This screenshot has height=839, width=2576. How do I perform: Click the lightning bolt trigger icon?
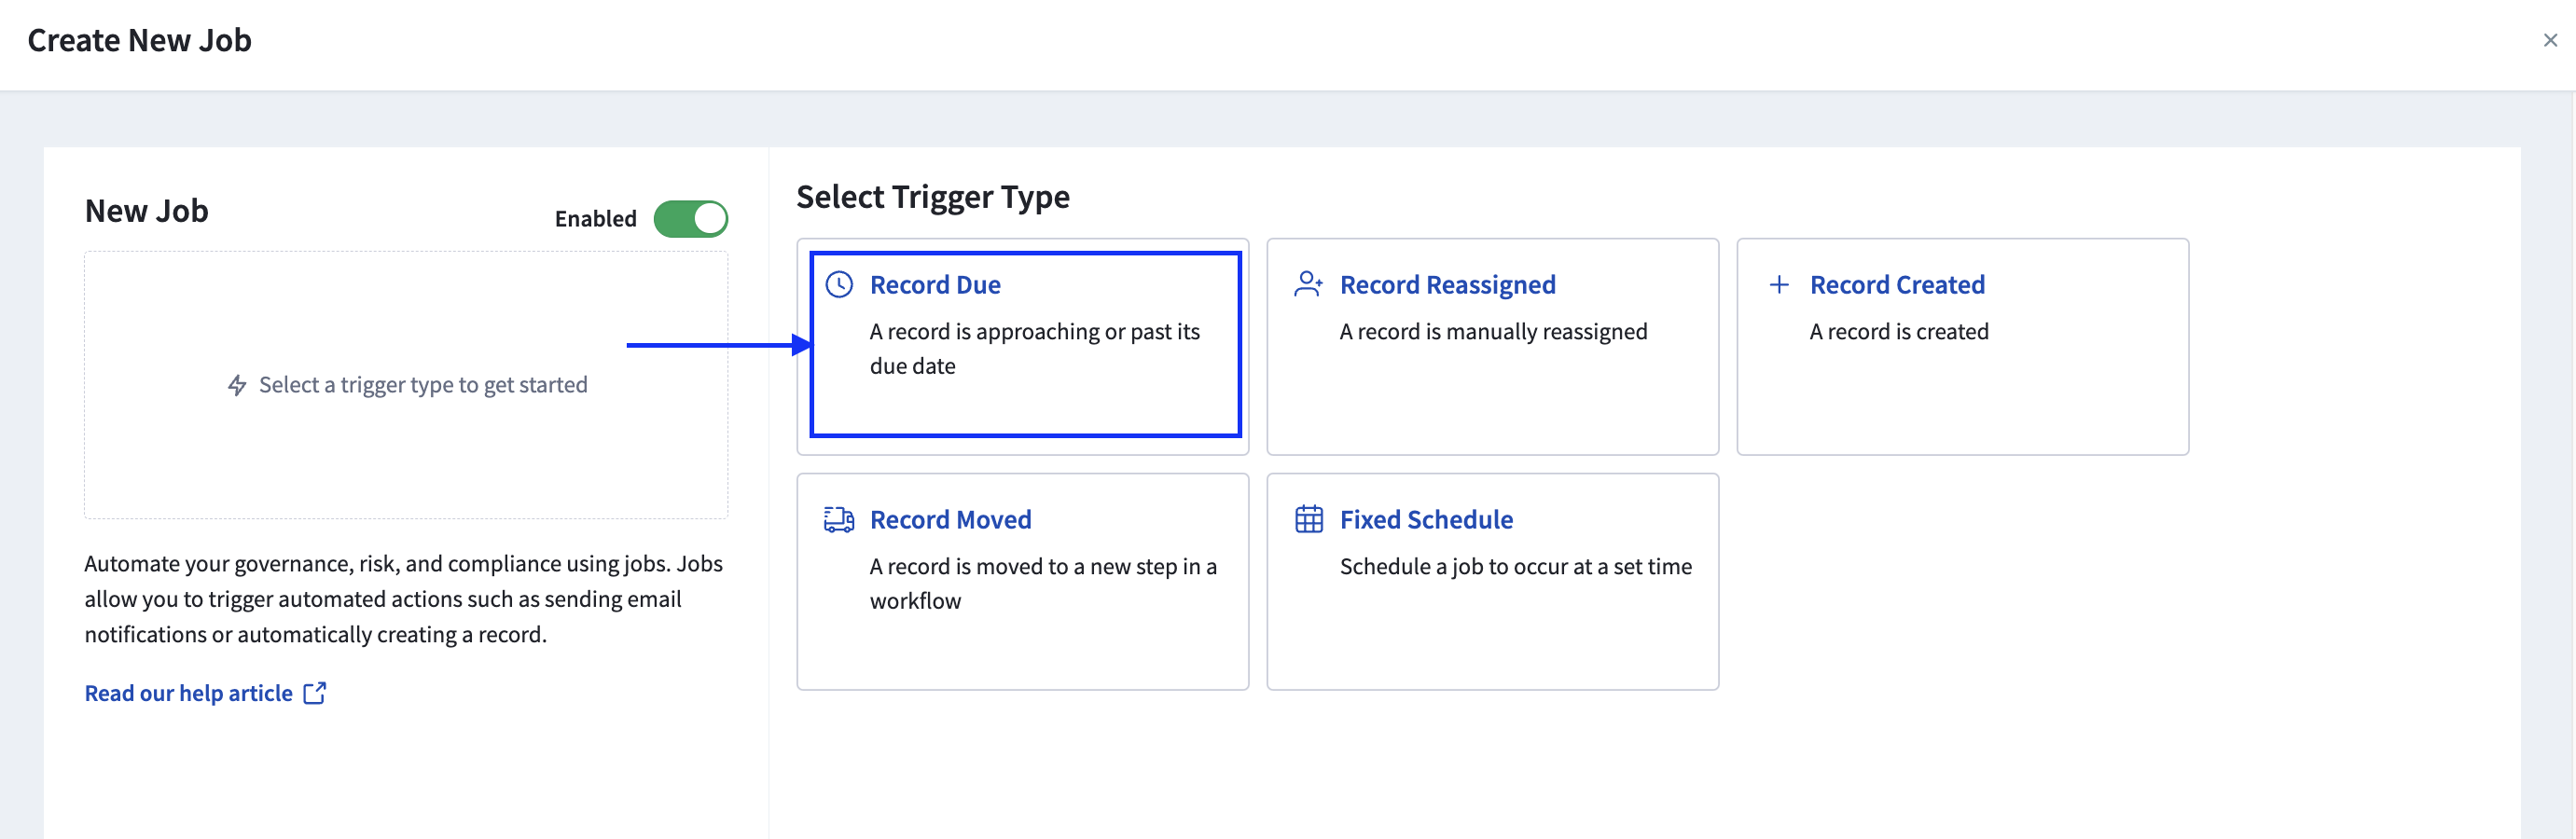[237, 385]
